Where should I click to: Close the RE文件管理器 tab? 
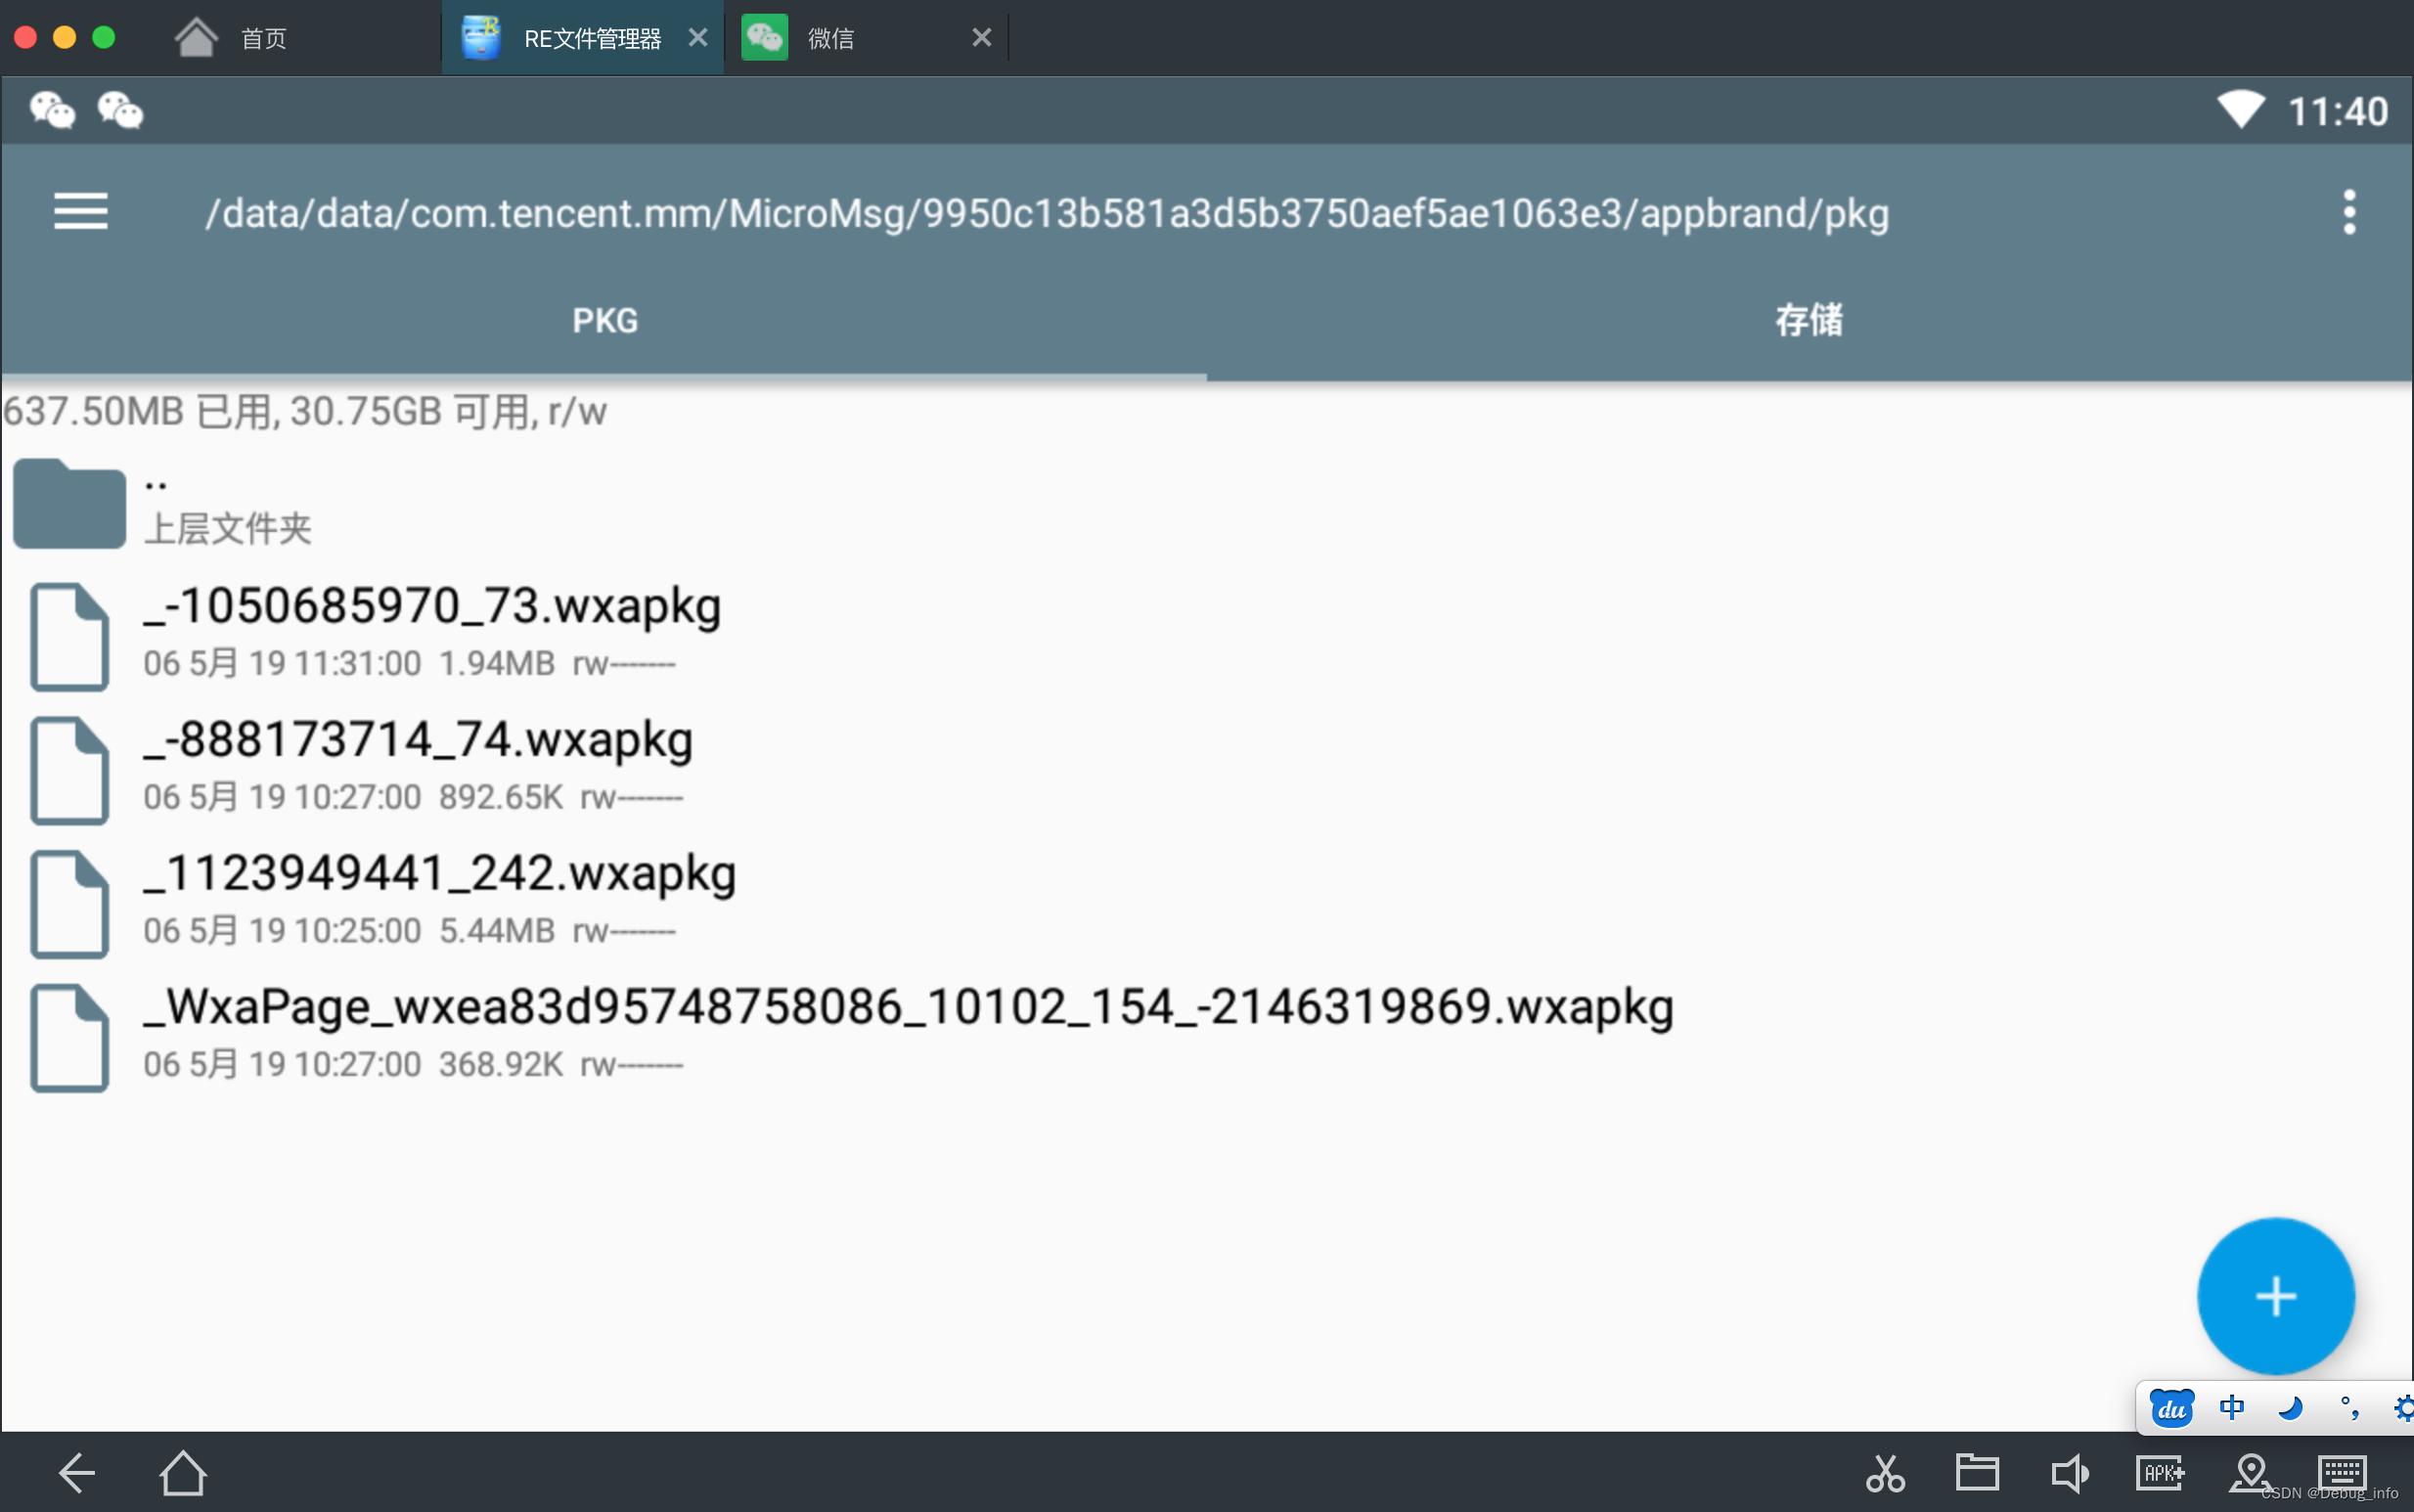pyautogui.click(x=698, y=38)
